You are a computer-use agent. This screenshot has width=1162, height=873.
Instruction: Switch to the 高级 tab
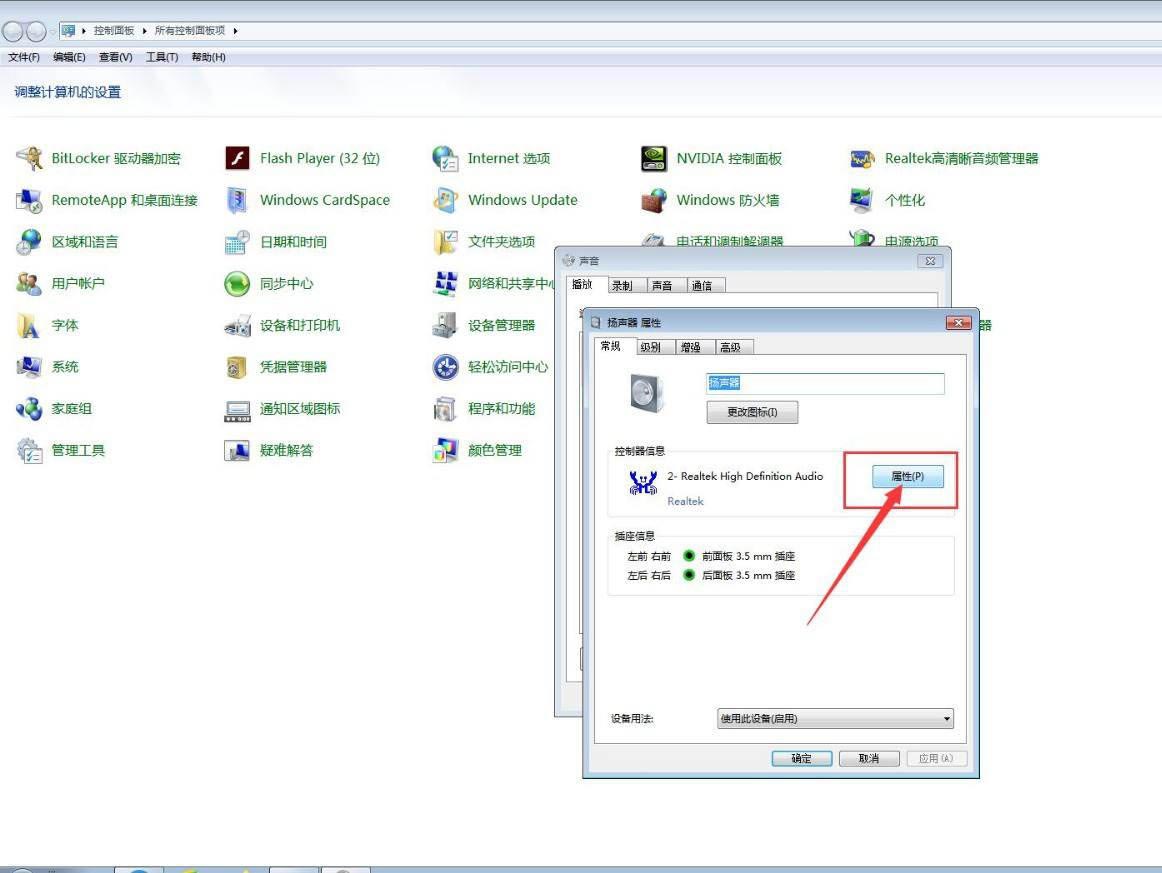click(x=730, y=347)
